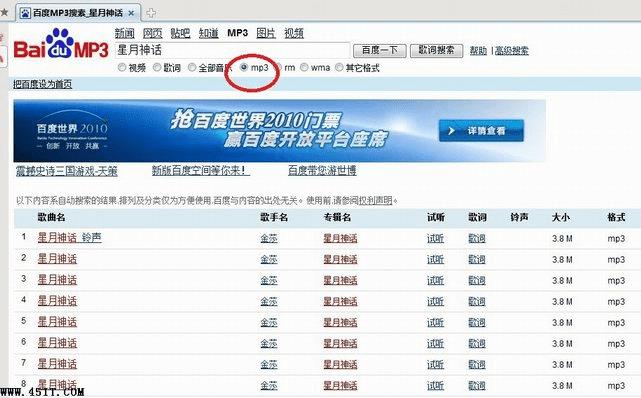Open the 新版百度空间等你来 link

click(x=201, y=170)
